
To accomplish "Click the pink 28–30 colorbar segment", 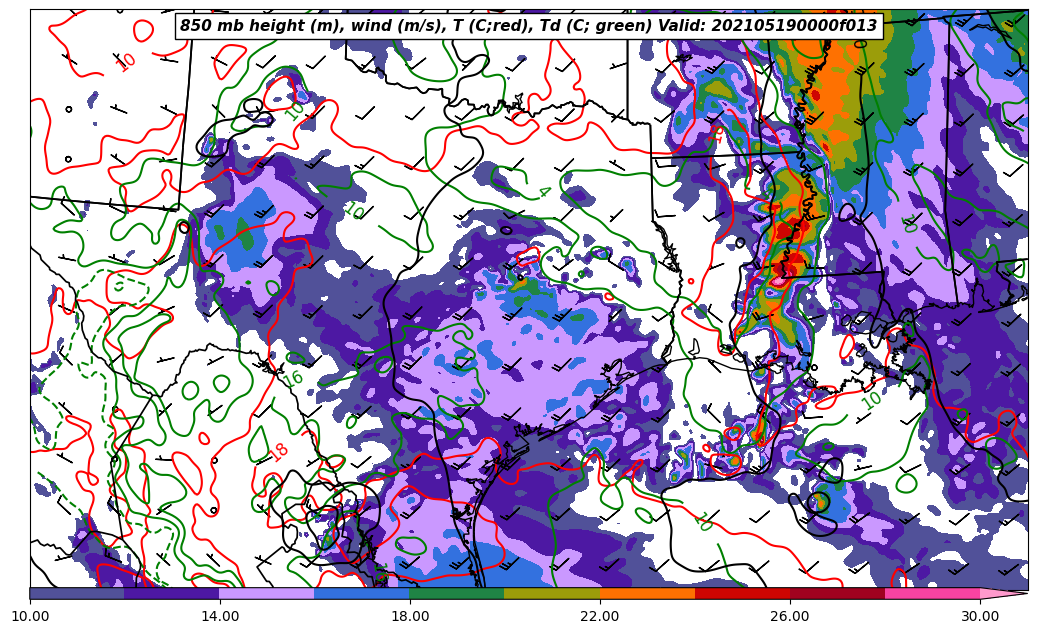I will tap(932, 593).
